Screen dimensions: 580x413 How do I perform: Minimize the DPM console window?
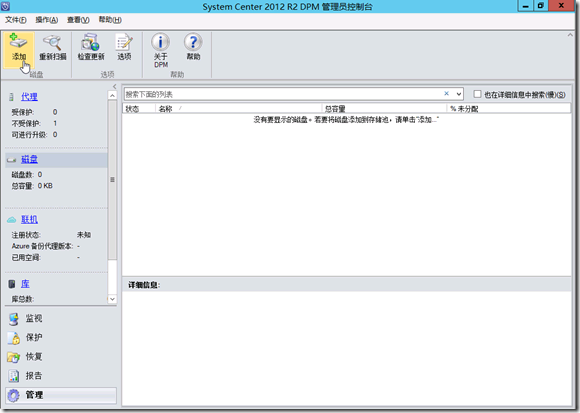(525, 6)
